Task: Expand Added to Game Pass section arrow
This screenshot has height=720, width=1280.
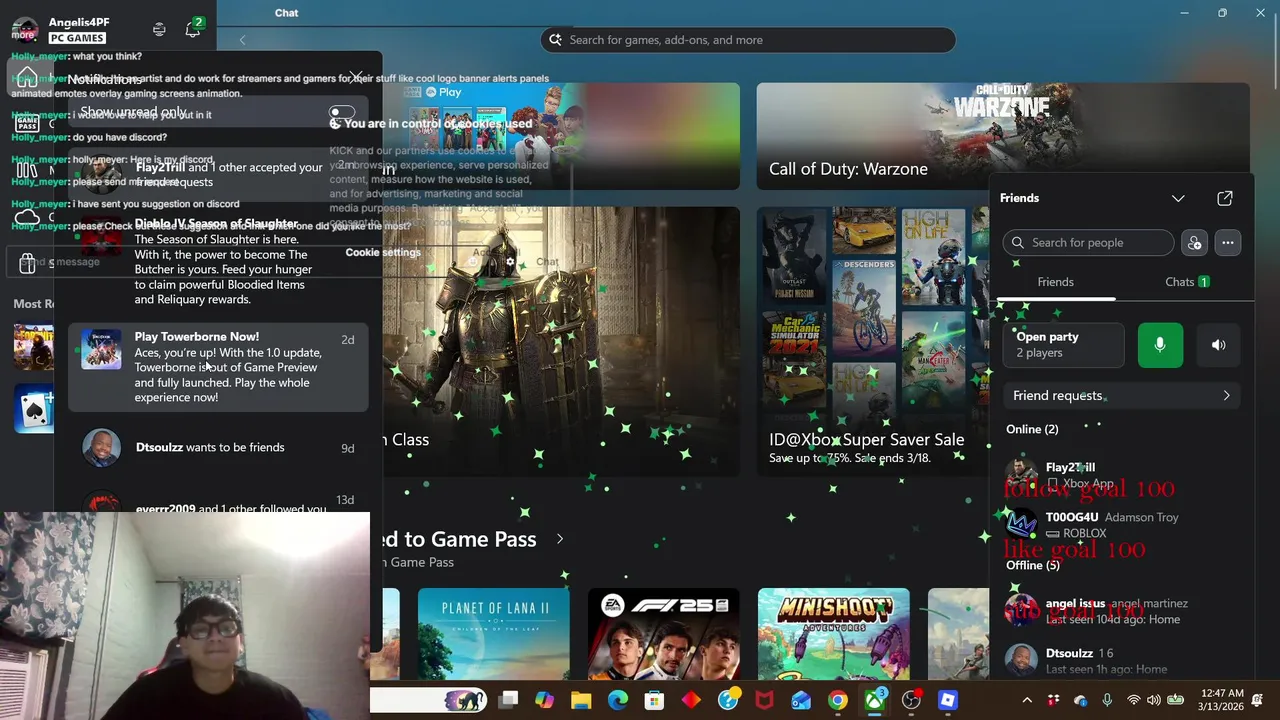Action: 560,539
